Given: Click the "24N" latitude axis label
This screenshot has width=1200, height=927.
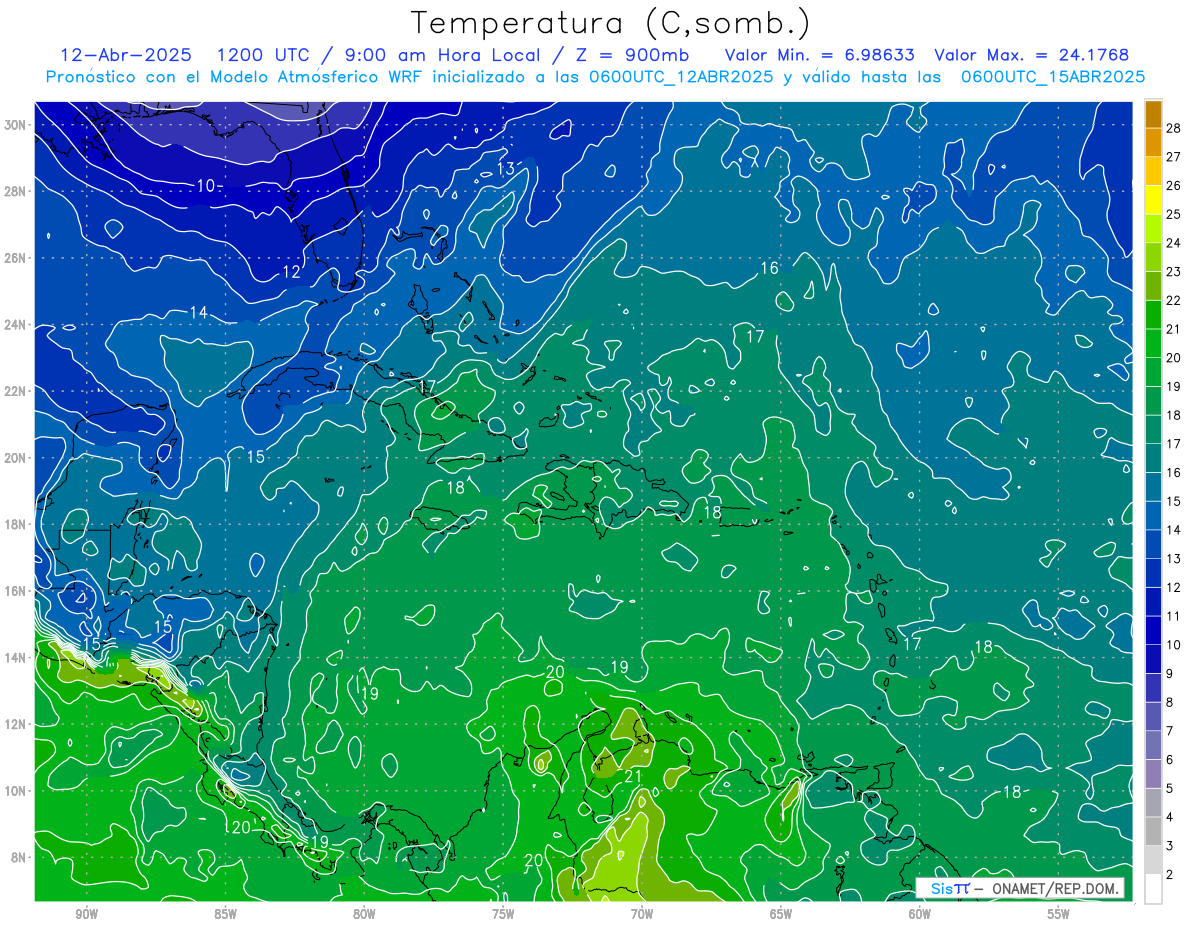Looking at the screenshot, I should 14,324.
